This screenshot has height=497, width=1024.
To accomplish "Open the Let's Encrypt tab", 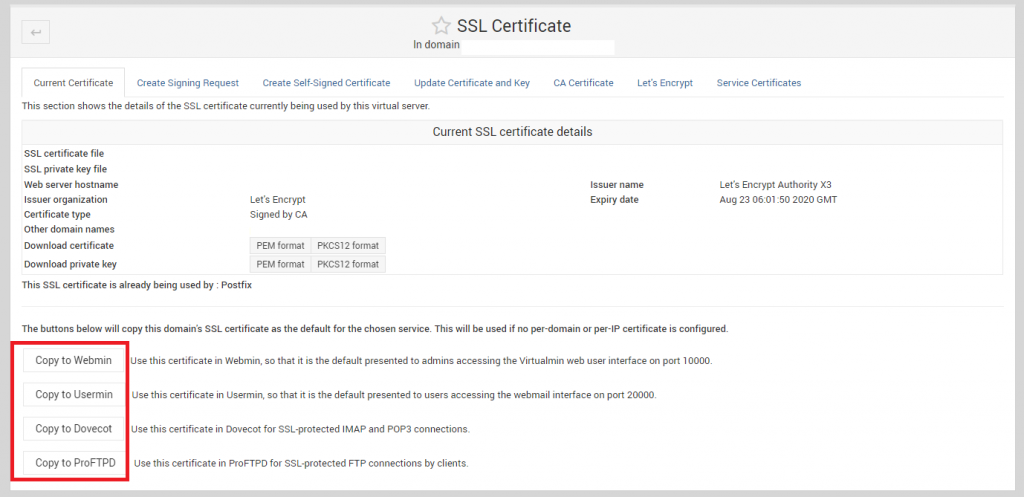I will (x=665, y=83).
